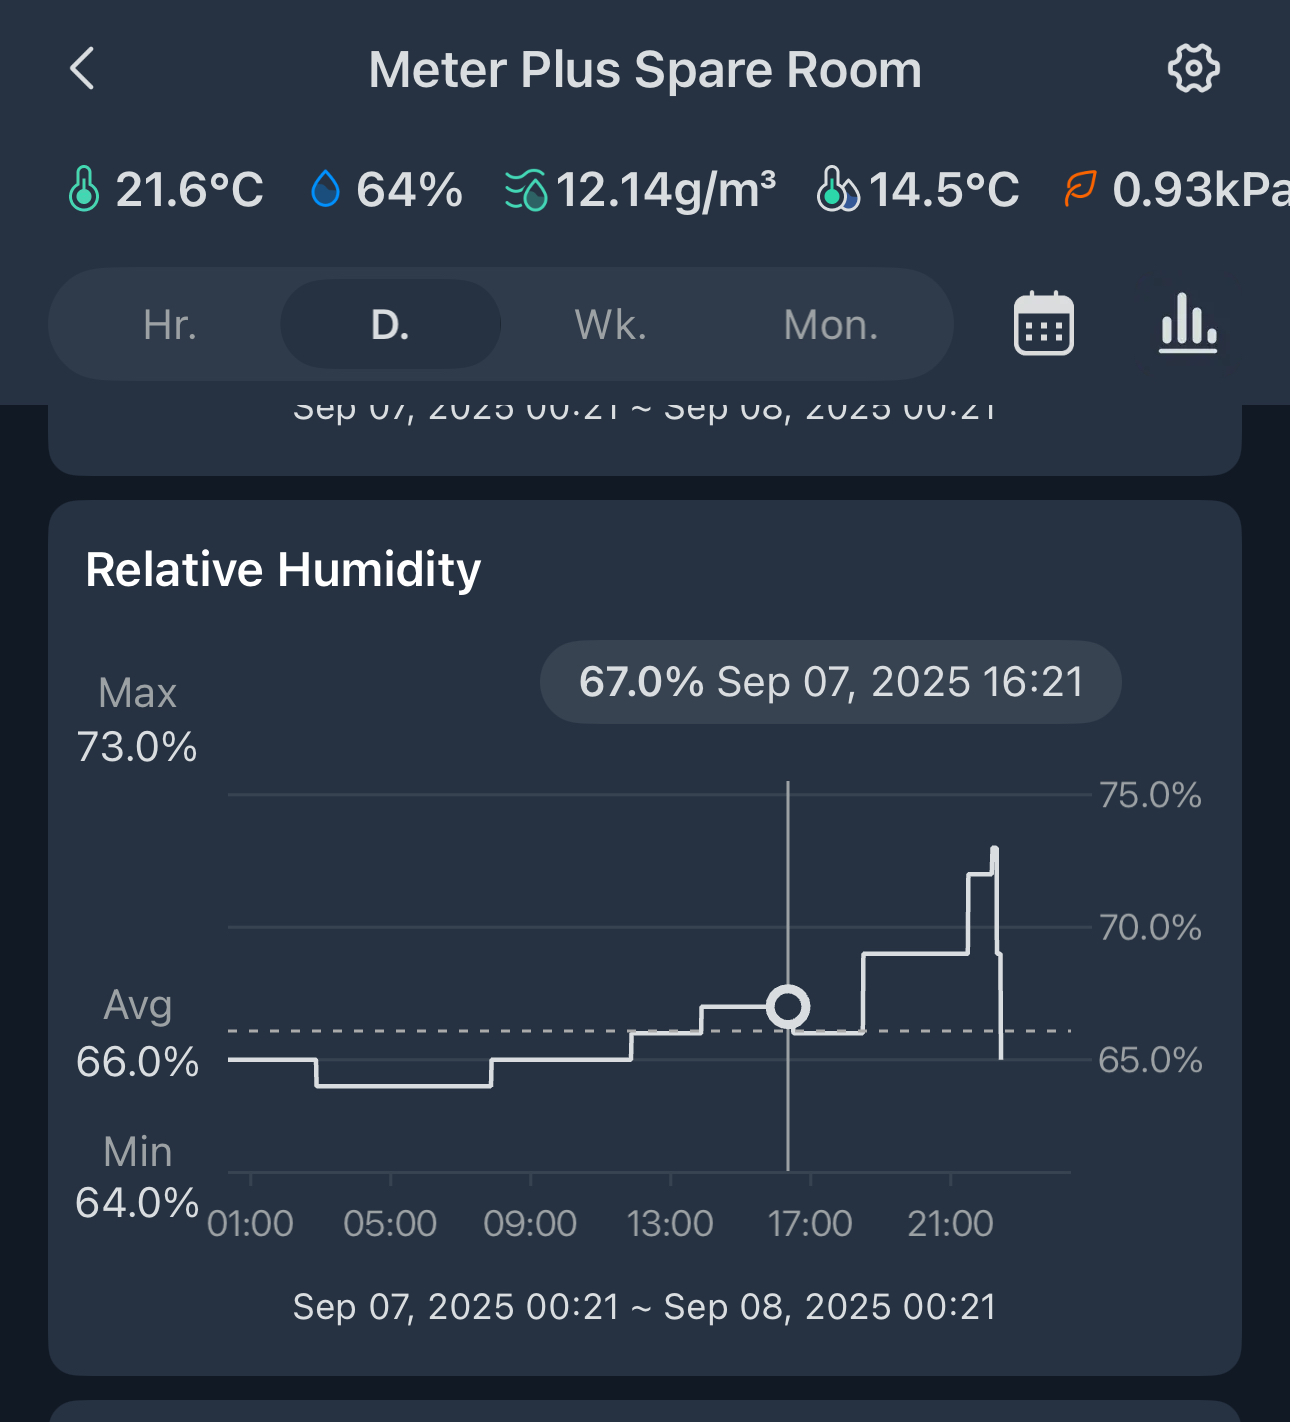
Task: Tap the blue humidity droplet icon
Action: pos(326,189)
